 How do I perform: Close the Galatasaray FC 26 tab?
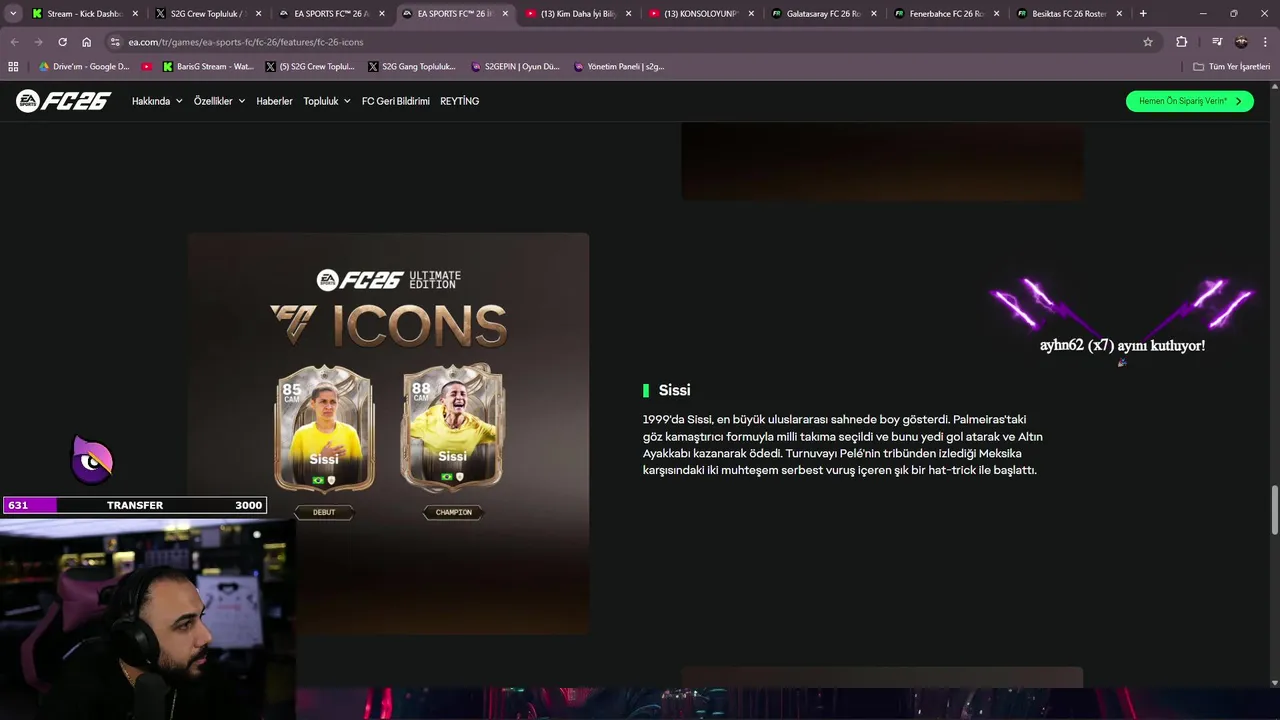(874, 14)
